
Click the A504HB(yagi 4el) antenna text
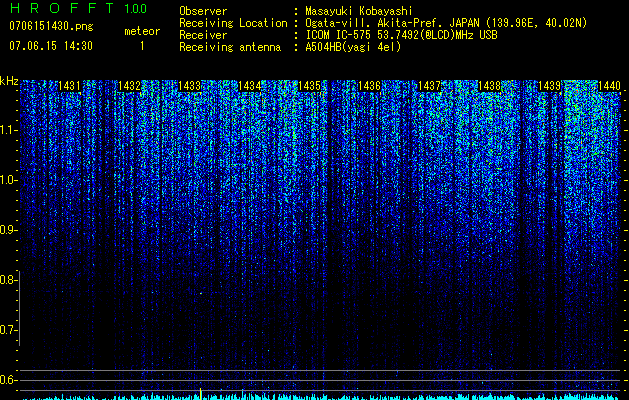point(353,47)
